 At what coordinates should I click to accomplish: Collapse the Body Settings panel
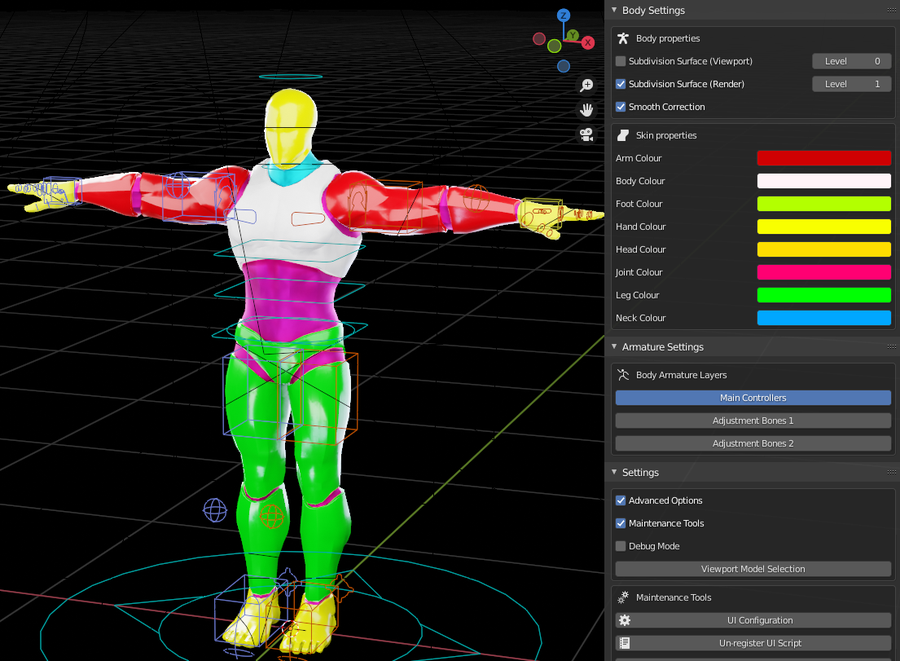[614, 10]
